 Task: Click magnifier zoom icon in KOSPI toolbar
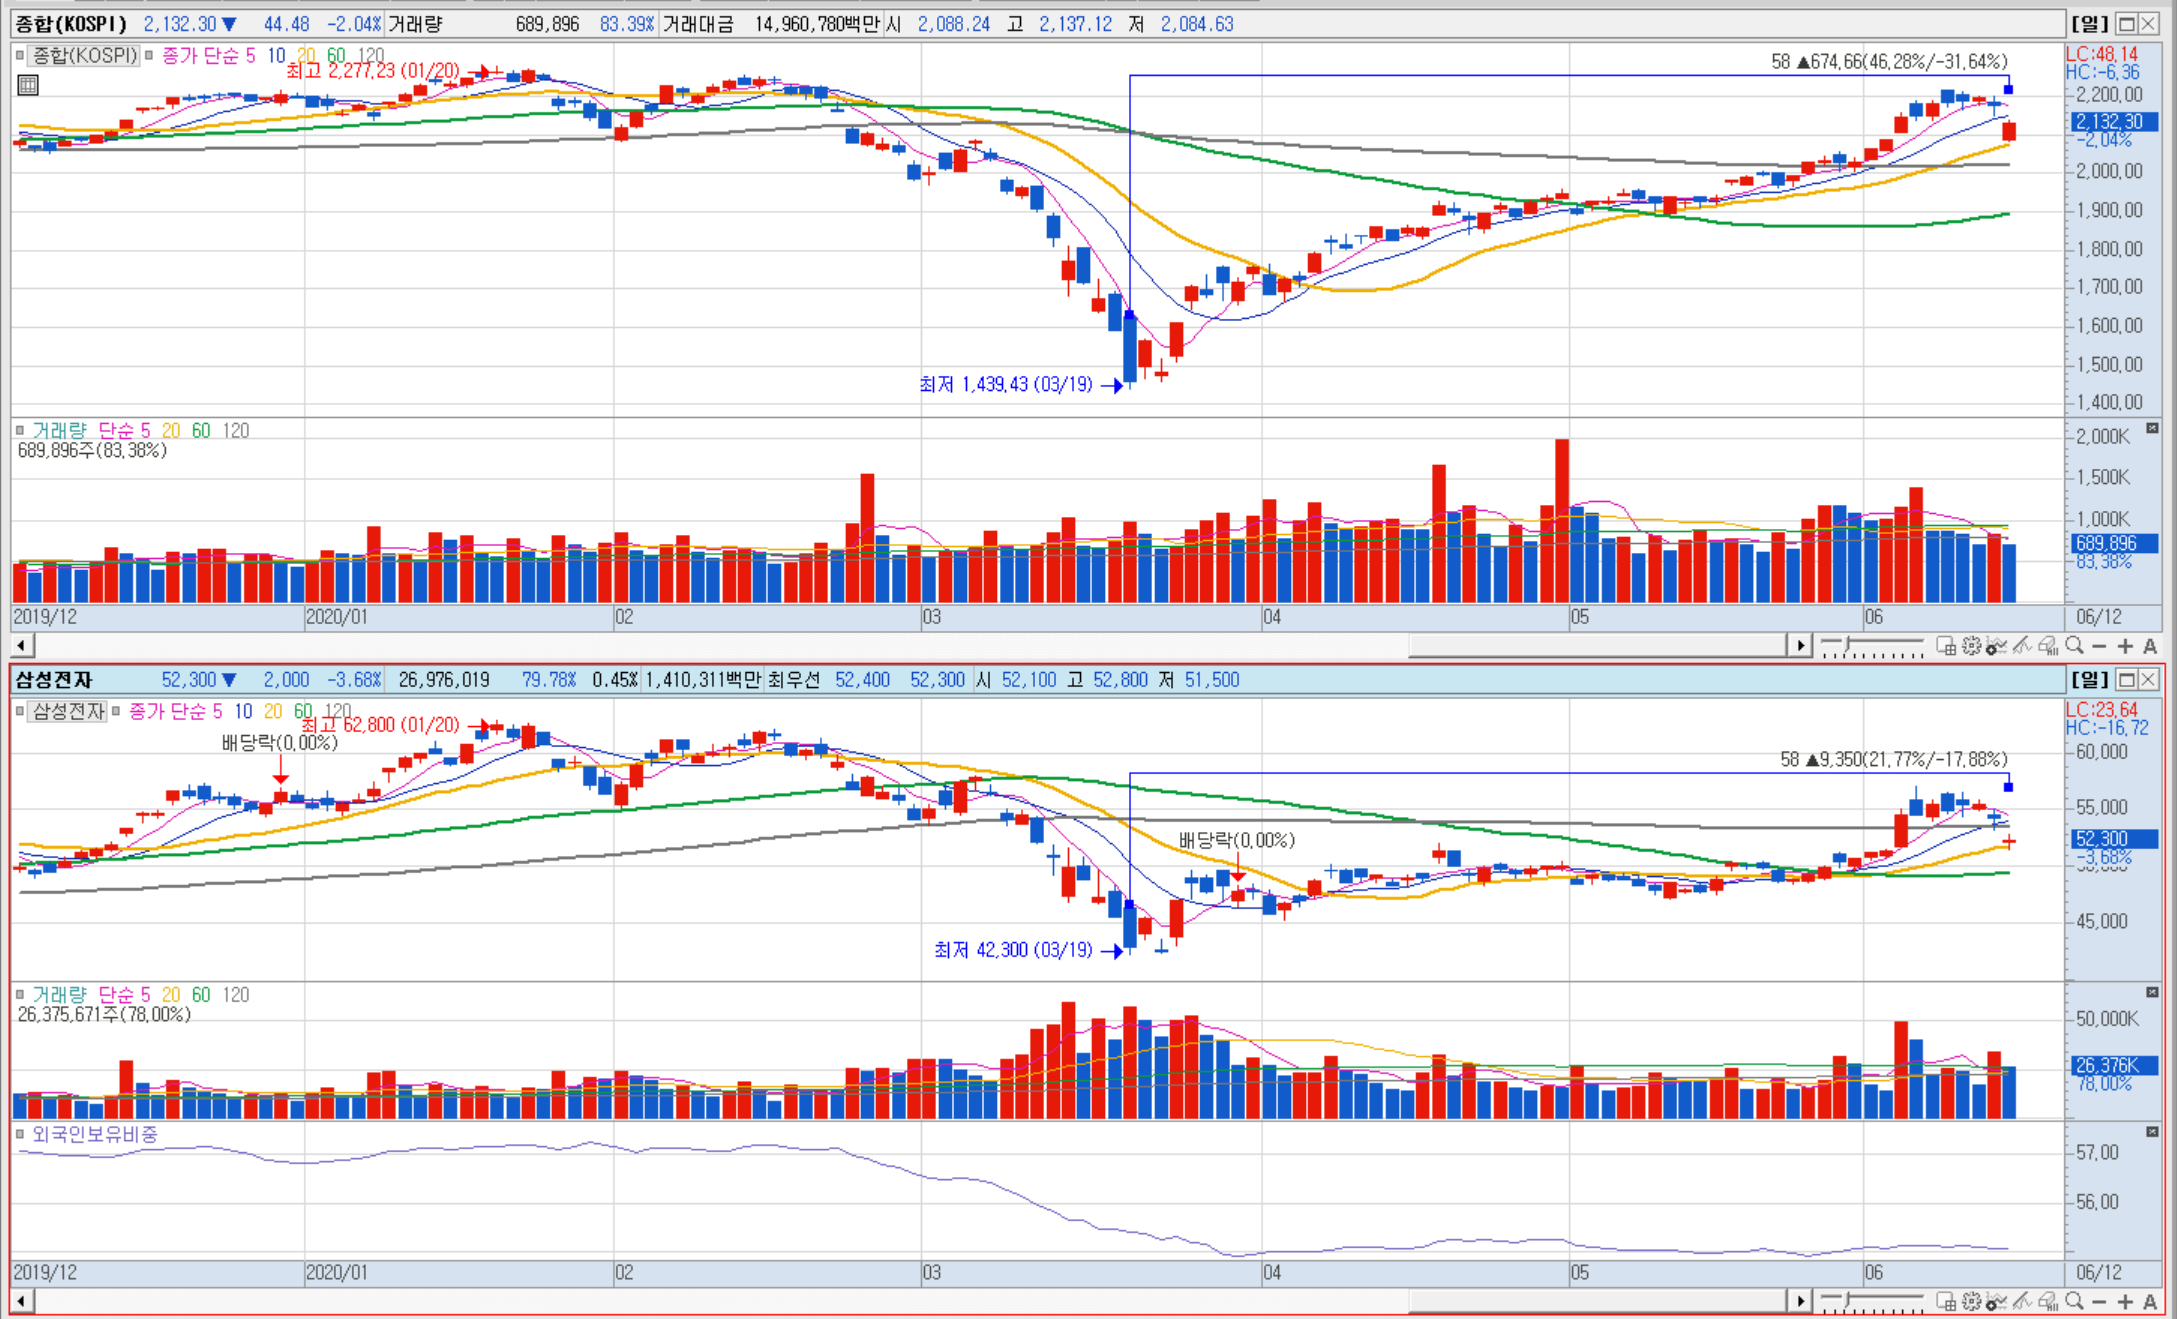pos(2075,645)
